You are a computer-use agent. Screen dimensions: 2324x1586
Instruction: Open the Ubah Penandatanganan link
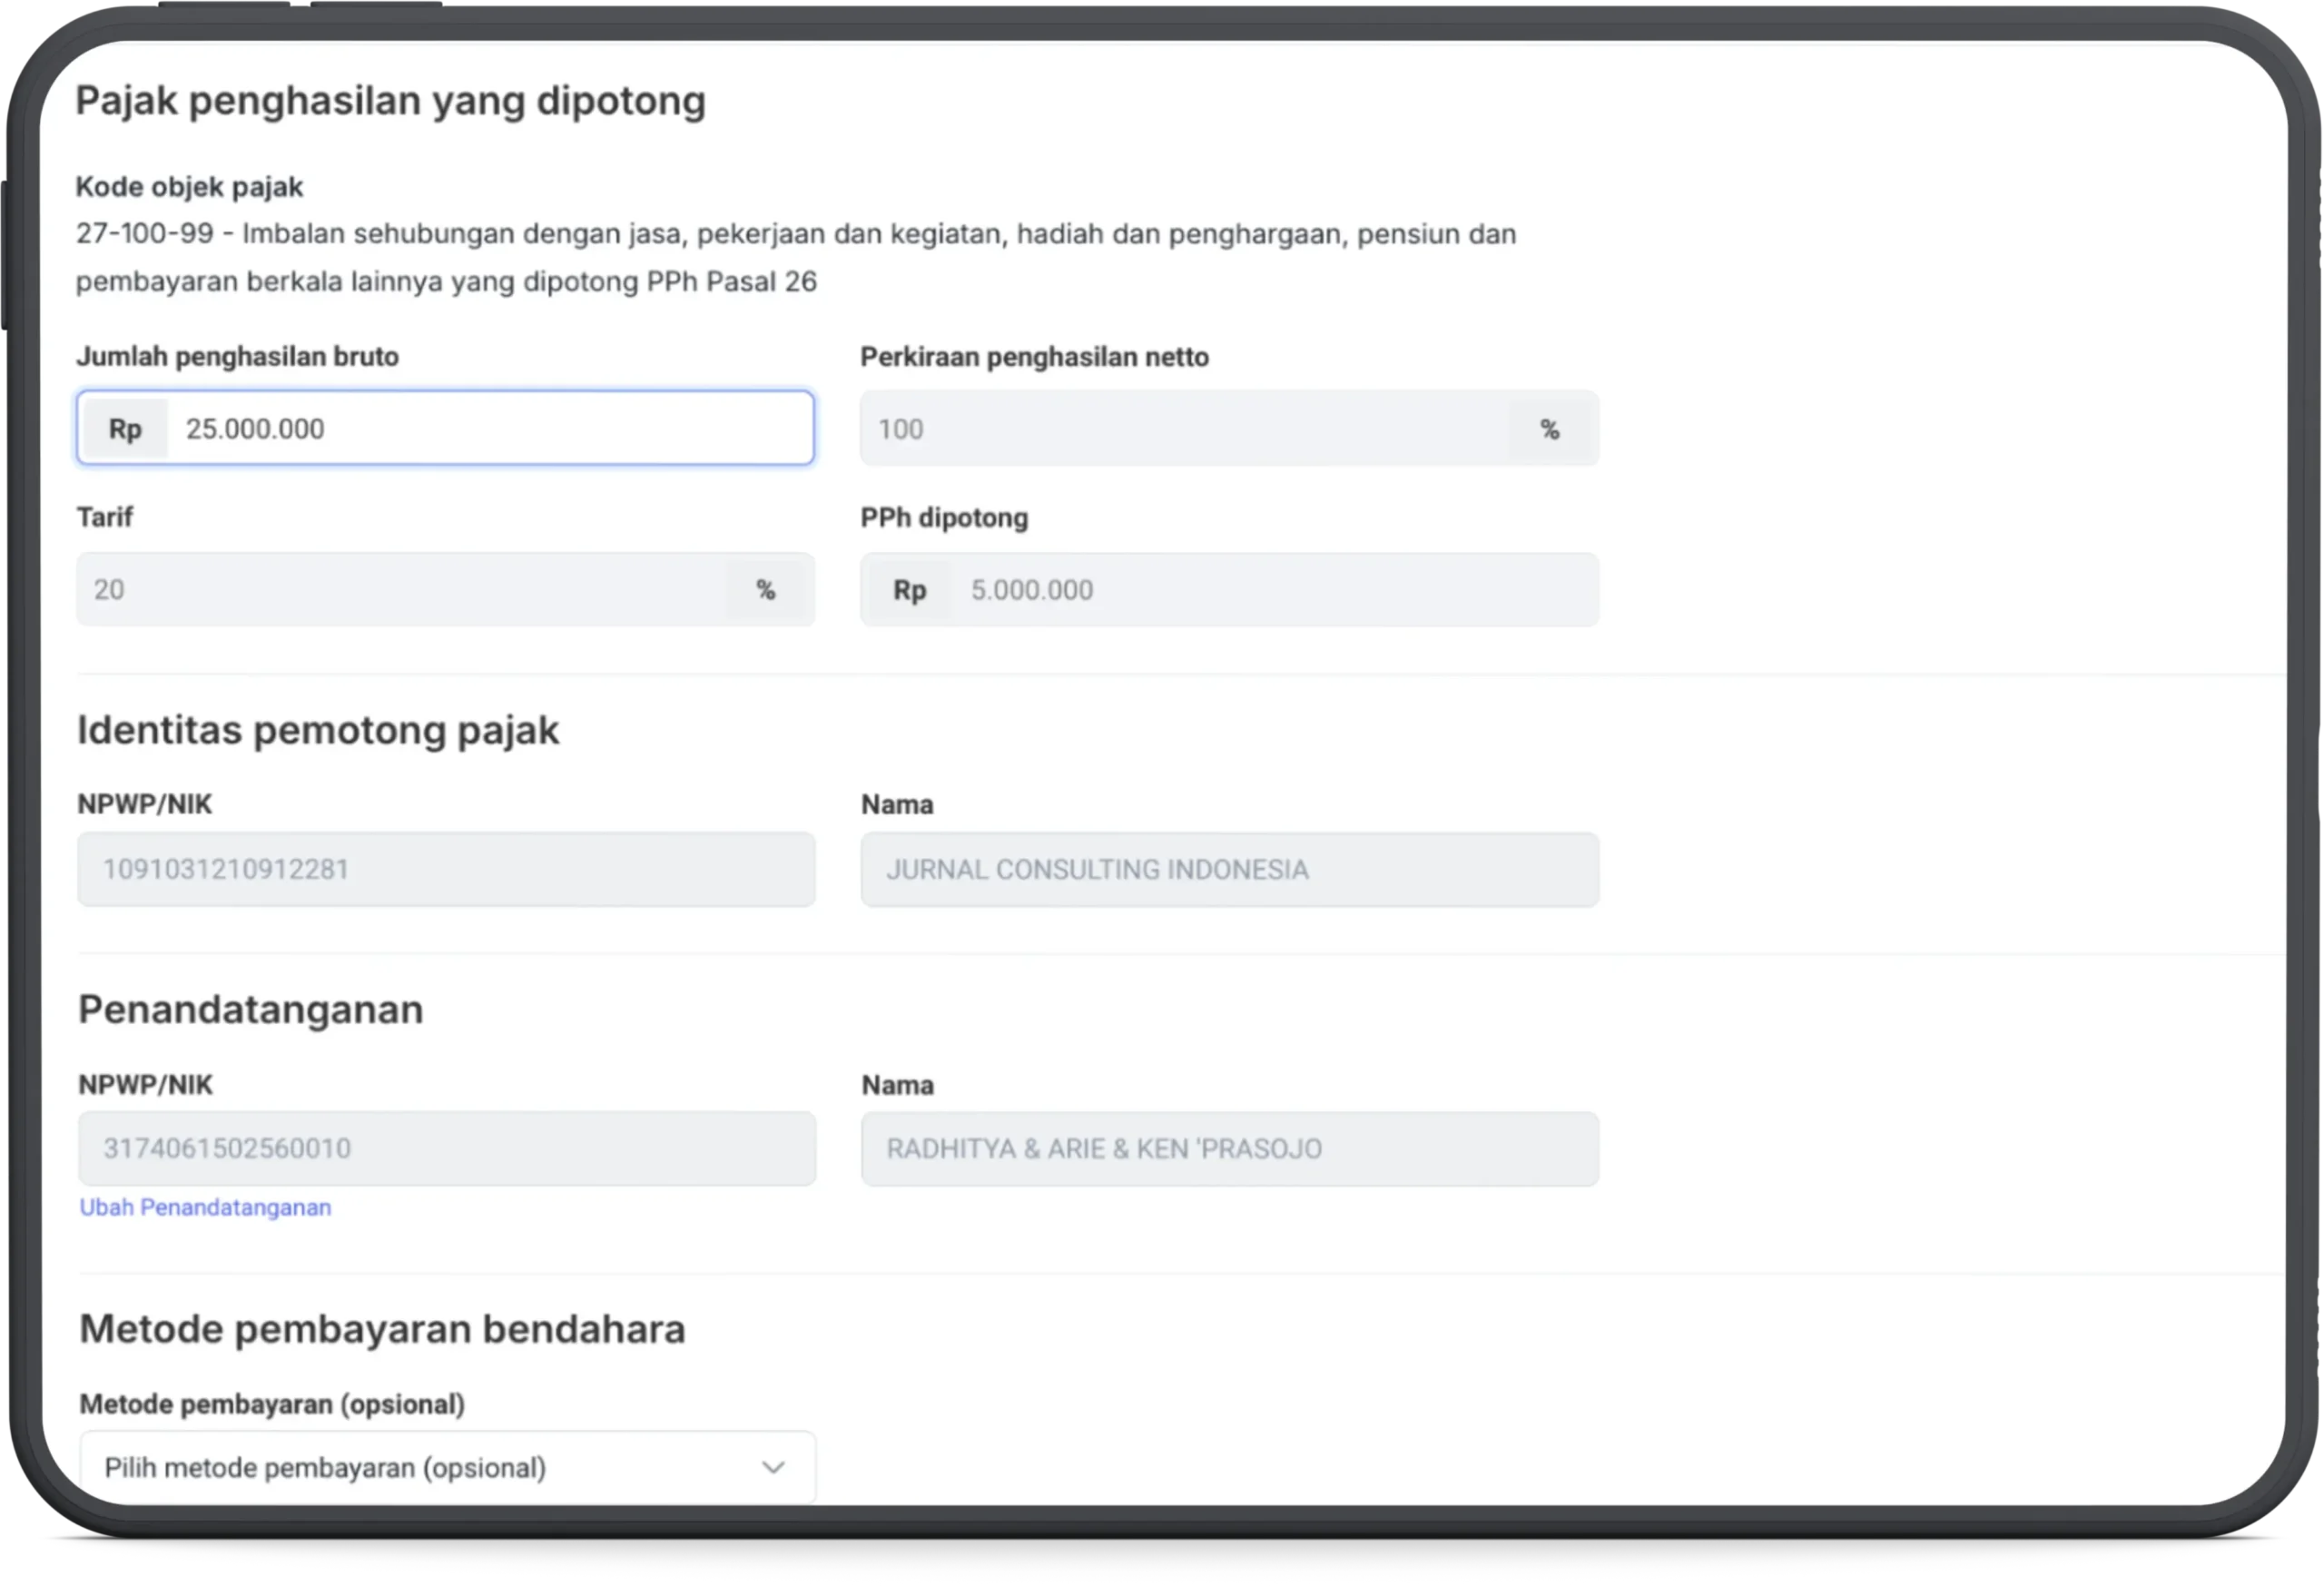(x=205, y=1207)
